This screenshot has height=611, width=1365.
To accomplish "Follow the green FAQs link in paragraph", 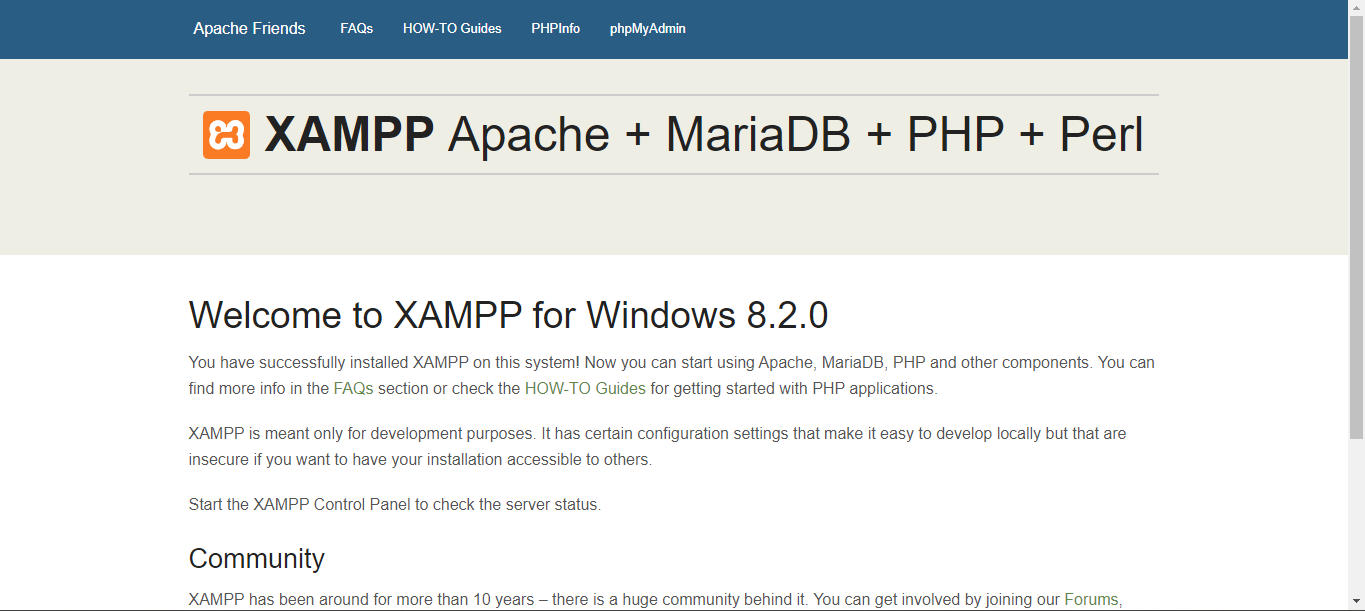I will click(x=353, y=388).
